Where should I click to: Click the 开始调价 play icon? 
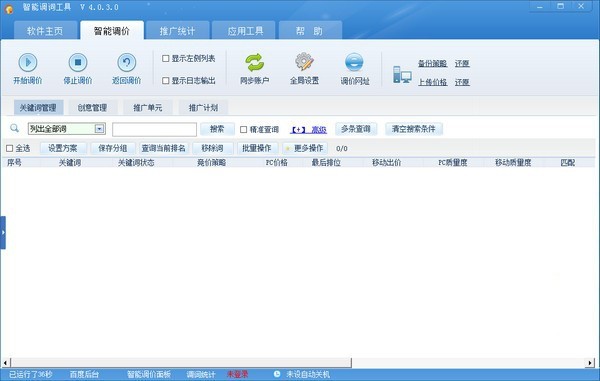coord(28,62)
